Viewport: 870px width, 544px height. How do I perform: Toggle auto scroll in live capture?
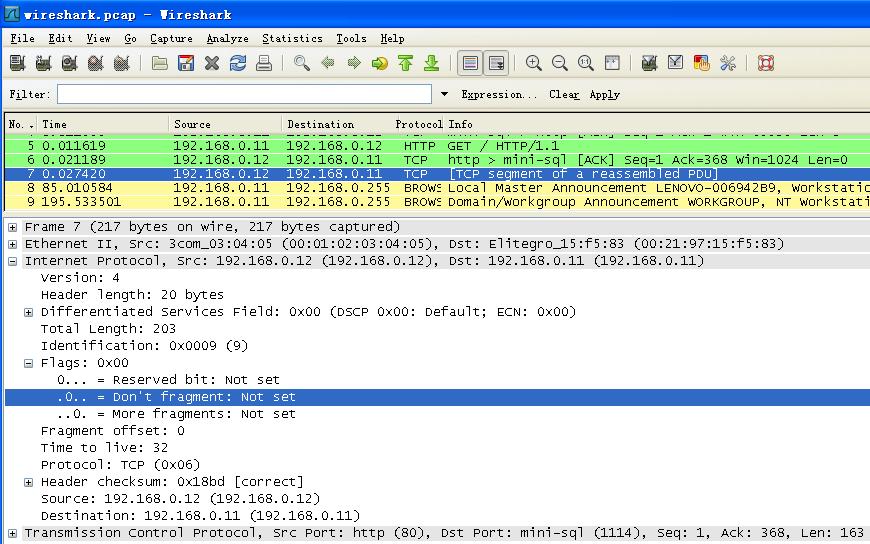click(x=496, y=63)
